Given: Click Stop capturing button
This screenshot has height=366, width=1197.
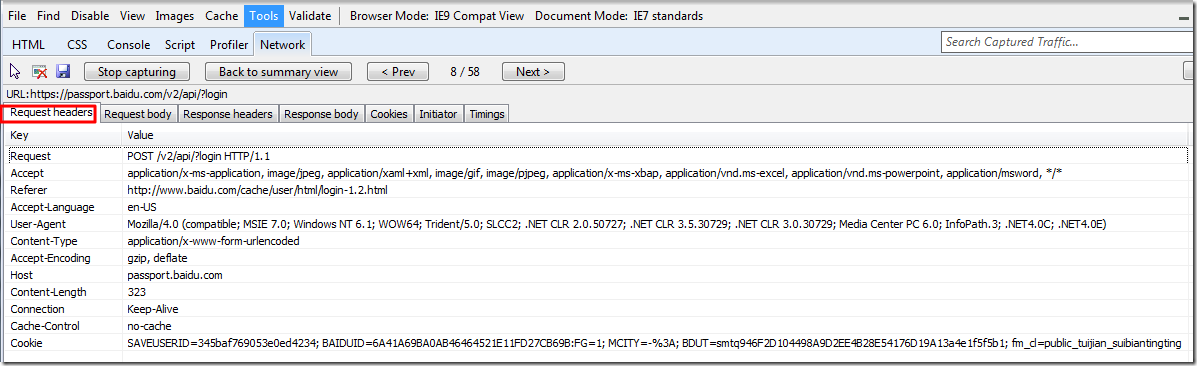Looking at the screenshot, I should click(137, 72).
